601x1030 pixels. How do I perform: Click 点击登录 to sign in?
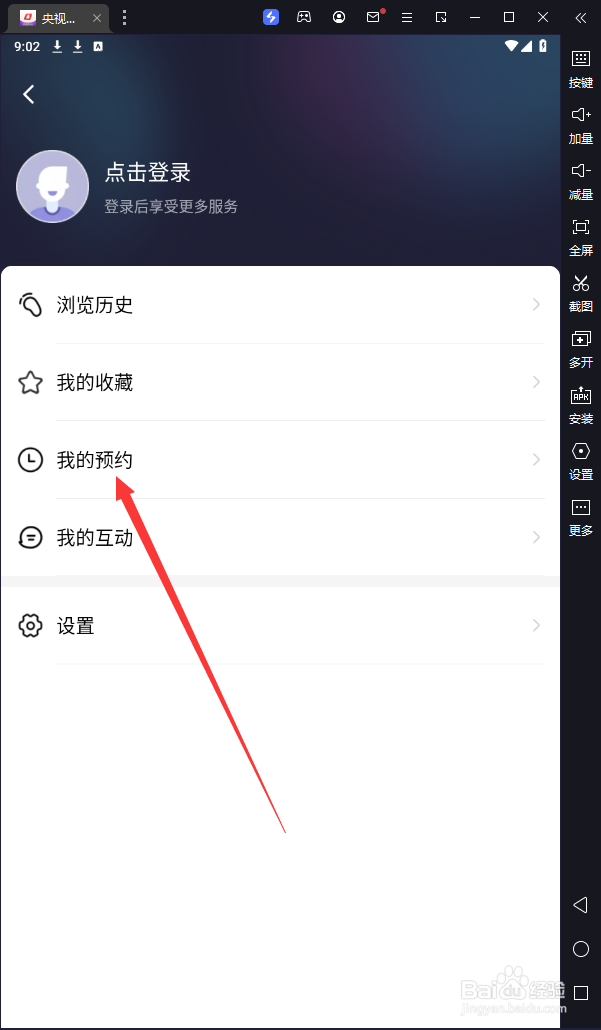tap(148, 172)
